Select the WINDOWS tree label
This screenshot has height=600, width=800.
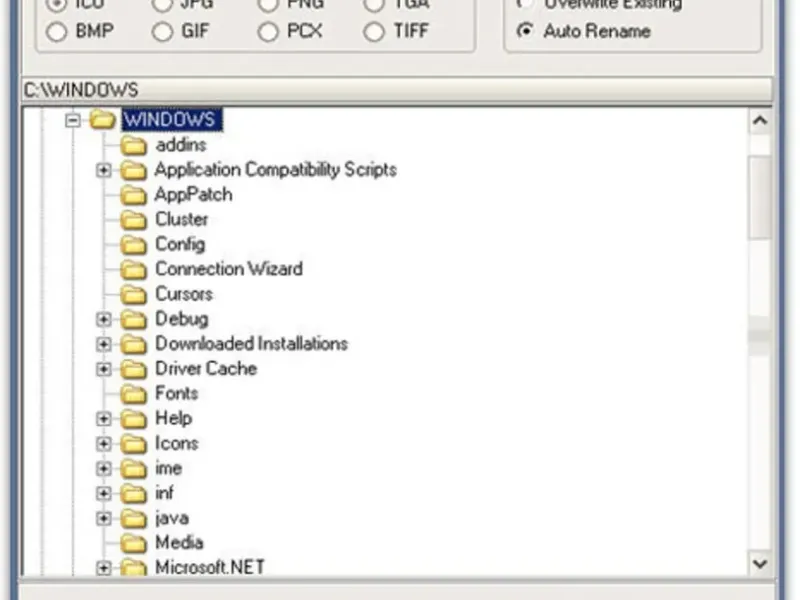point(172,120)
